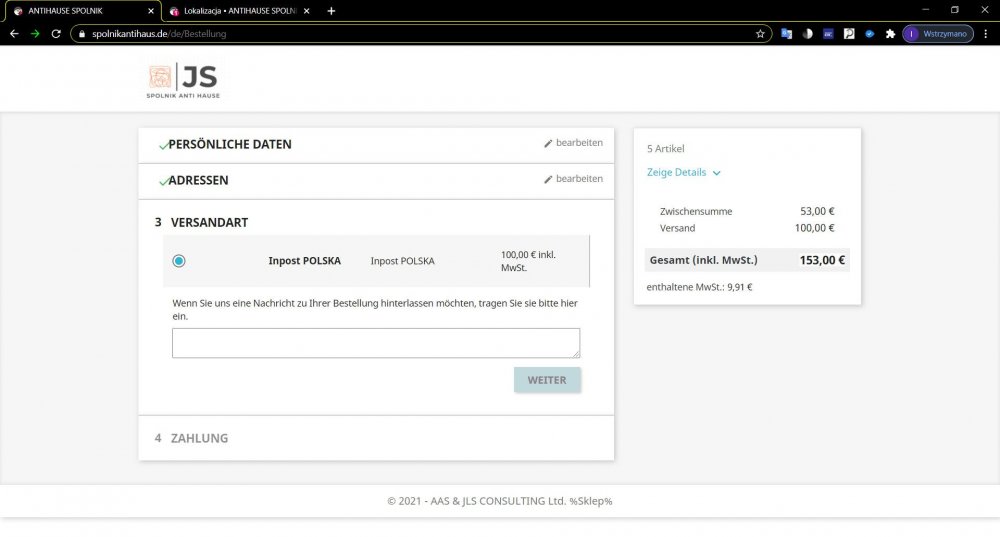Click the Gesamt 153,00 € total

[822, 260]
